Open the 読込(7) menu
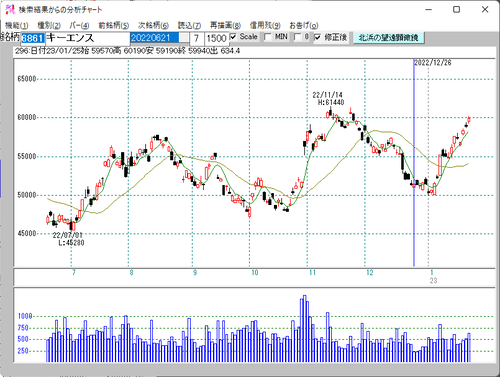This screenshot has width=500, height=377. (x=189, y=25)
